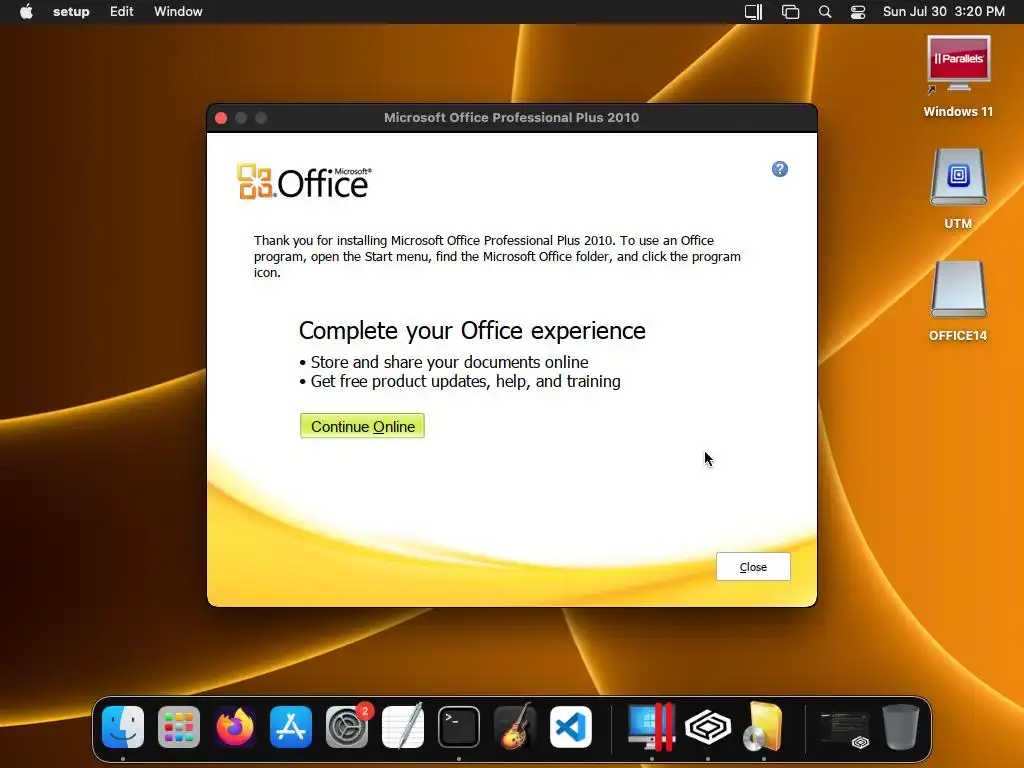1024x768 pixels.
Task: Open App Store from the Dock
Action: pos(291,727)
